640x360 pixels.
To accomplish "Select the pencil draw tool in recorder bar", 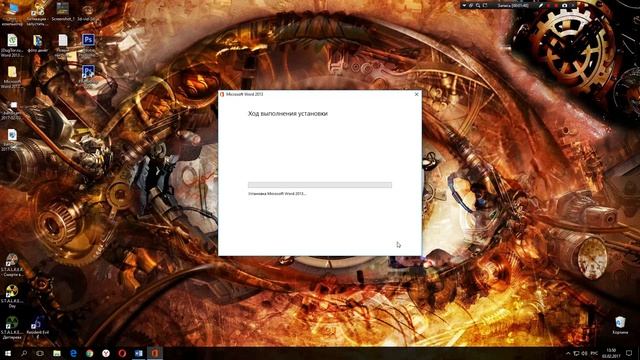I will point(541,6).
